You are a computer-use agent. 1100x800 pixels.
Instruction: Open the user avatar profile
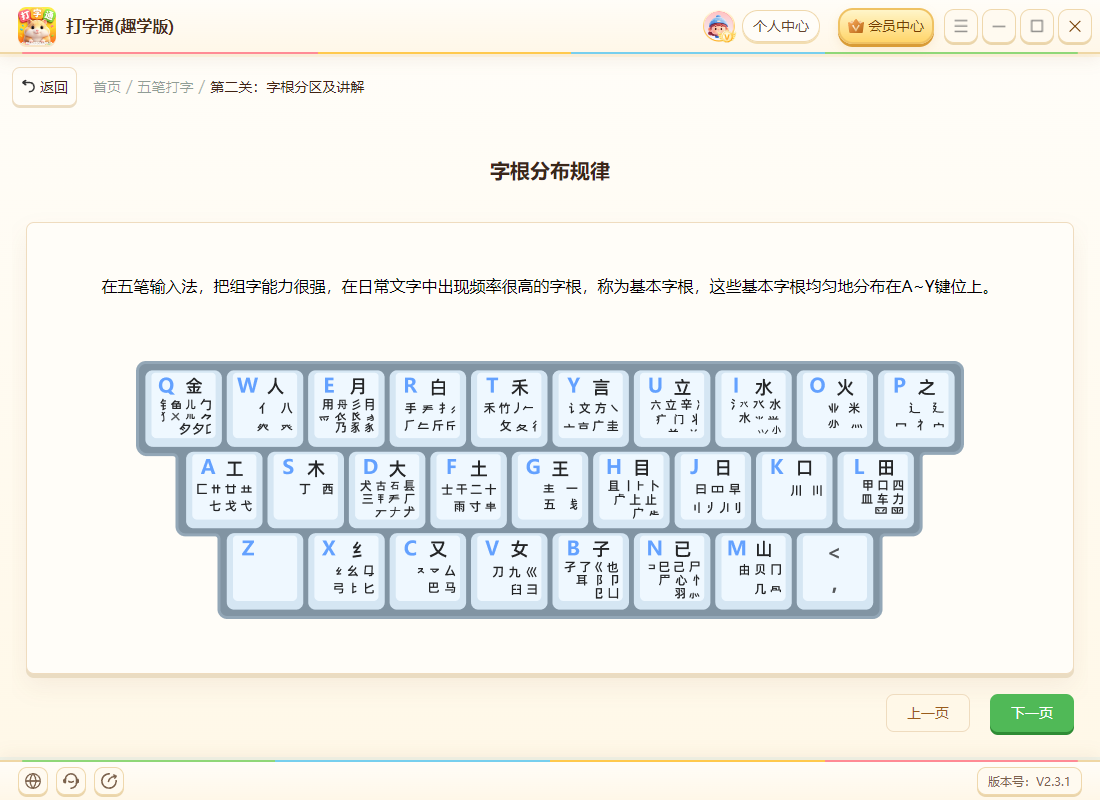point(719,27)
